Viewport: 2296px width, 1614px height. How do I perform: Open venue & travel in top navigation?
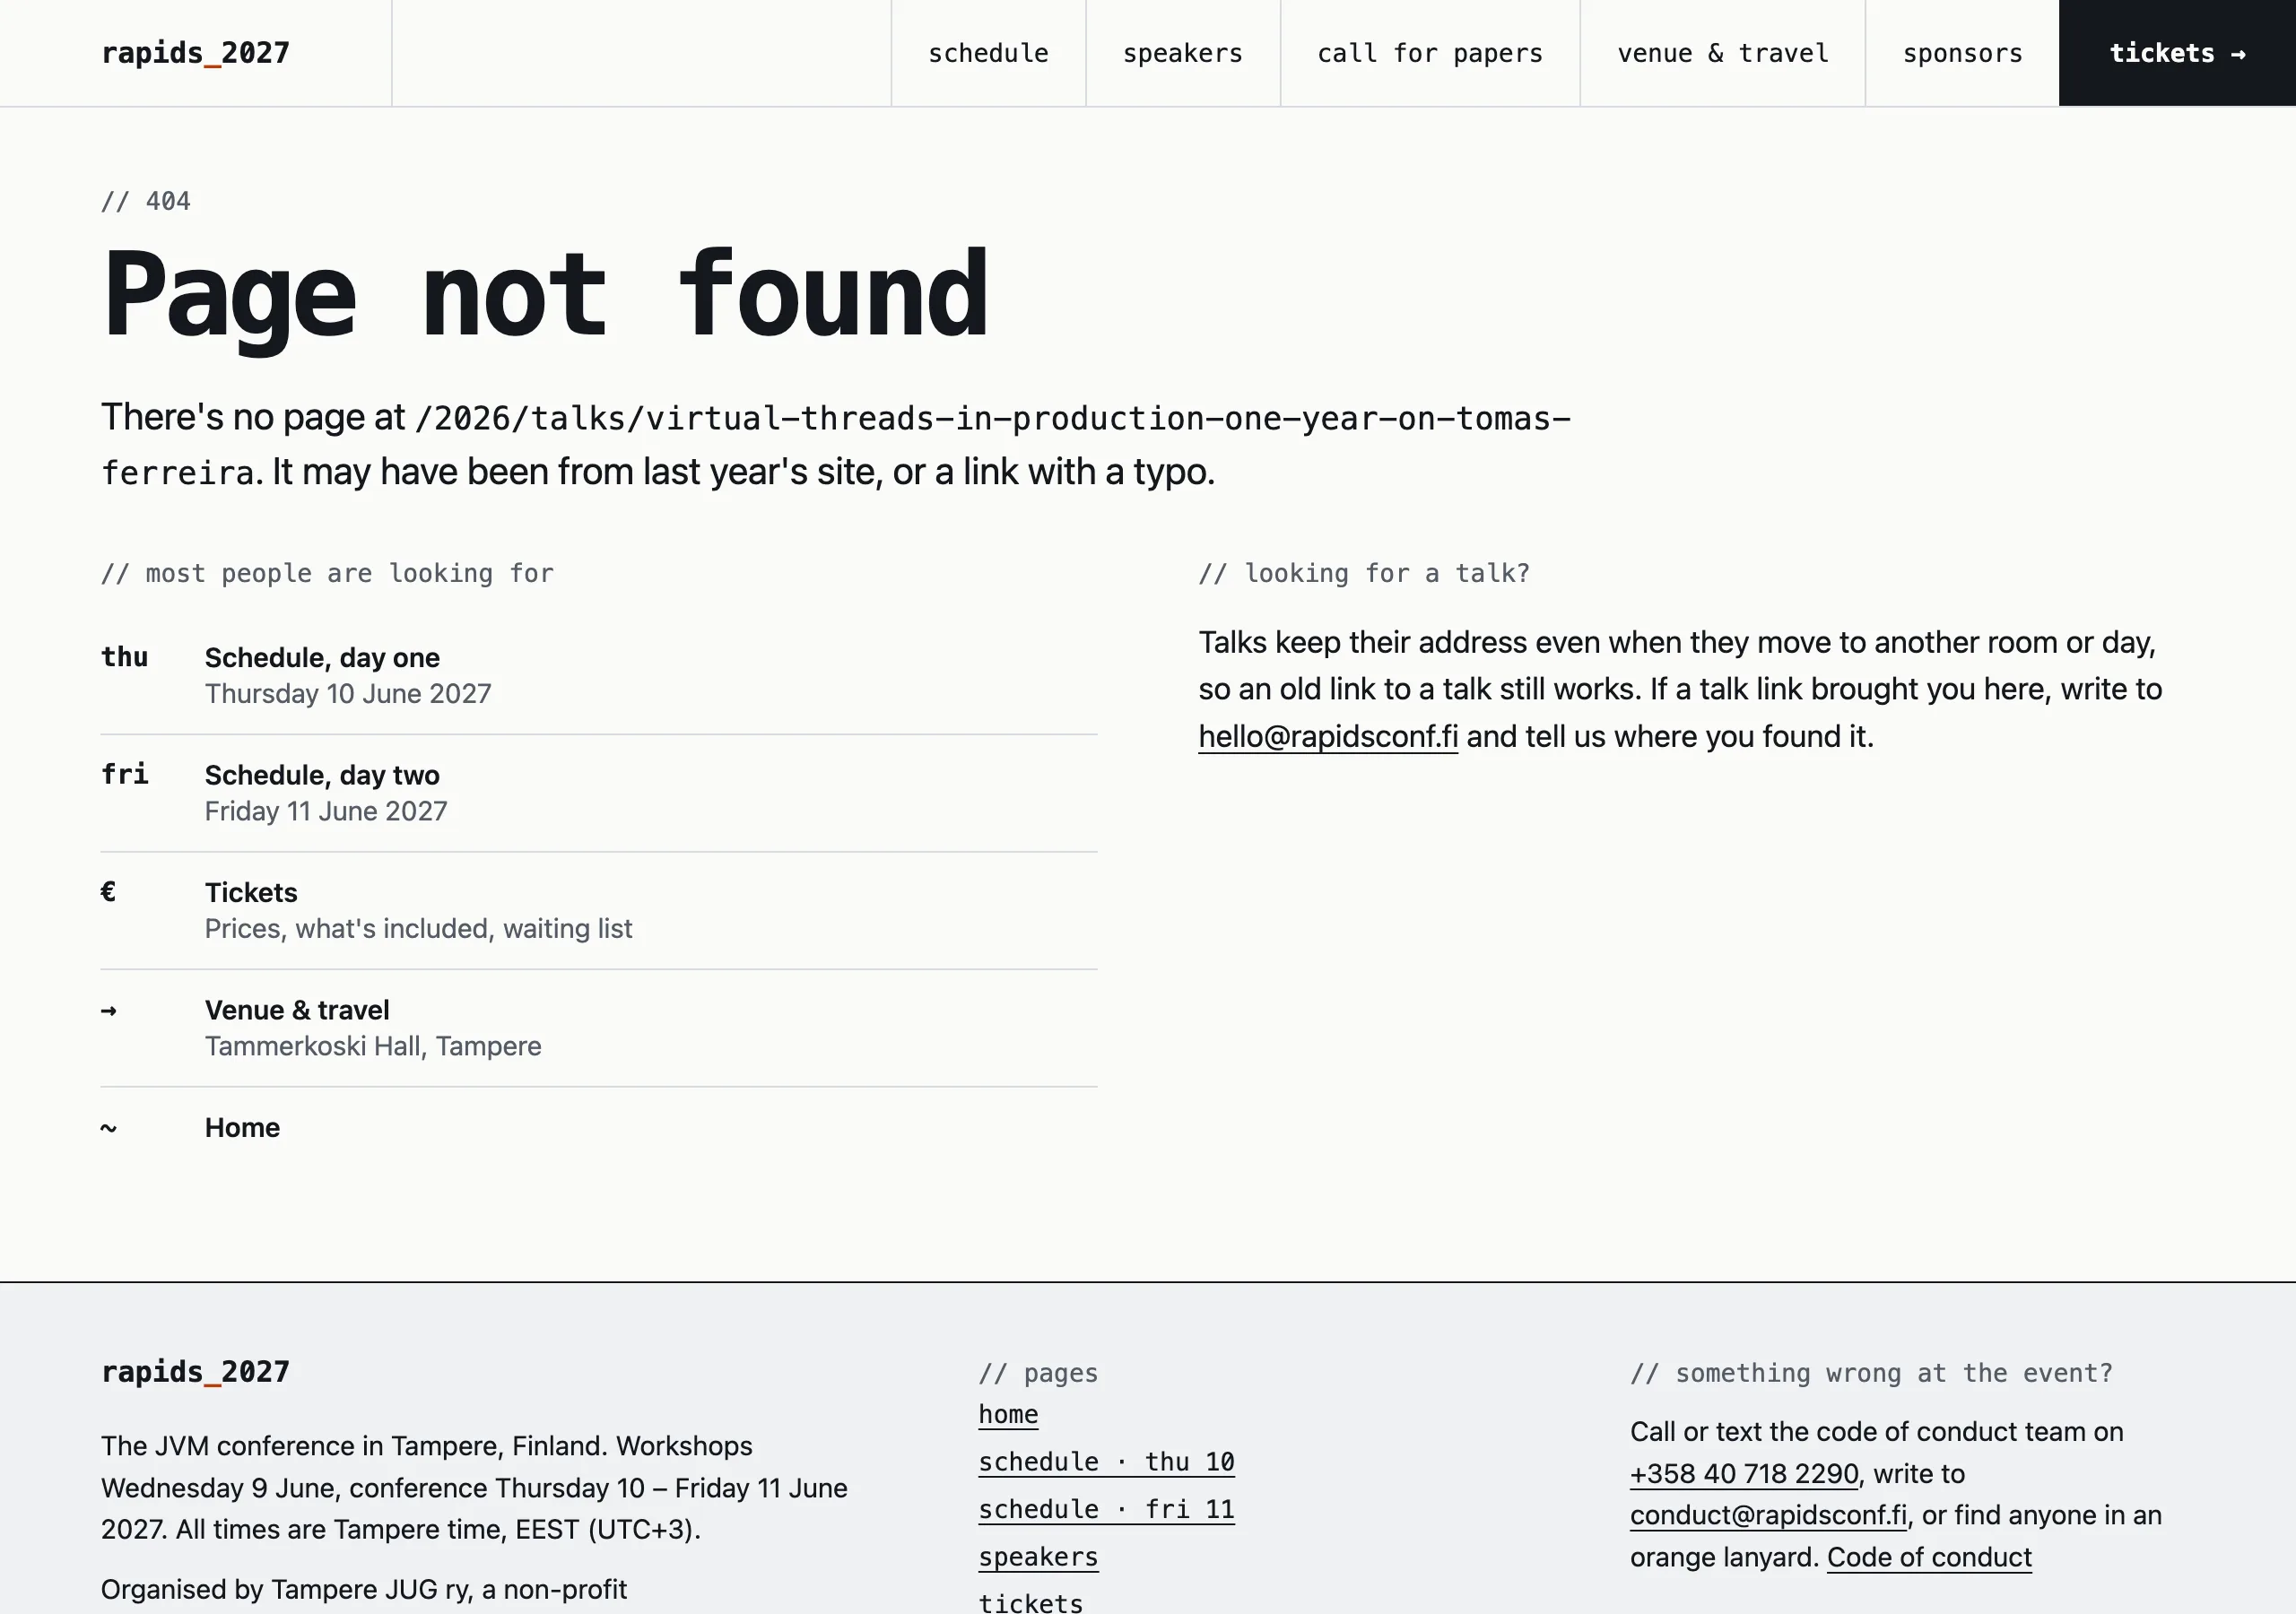pyautogui.click(x=1723, y=53)
